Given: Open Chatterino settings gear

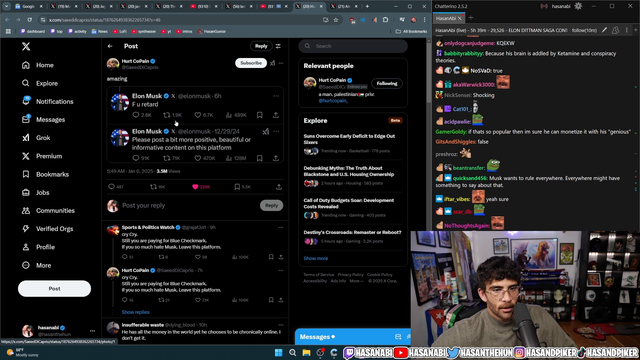Looking at the screenshot, I should [x=578, y=6].
